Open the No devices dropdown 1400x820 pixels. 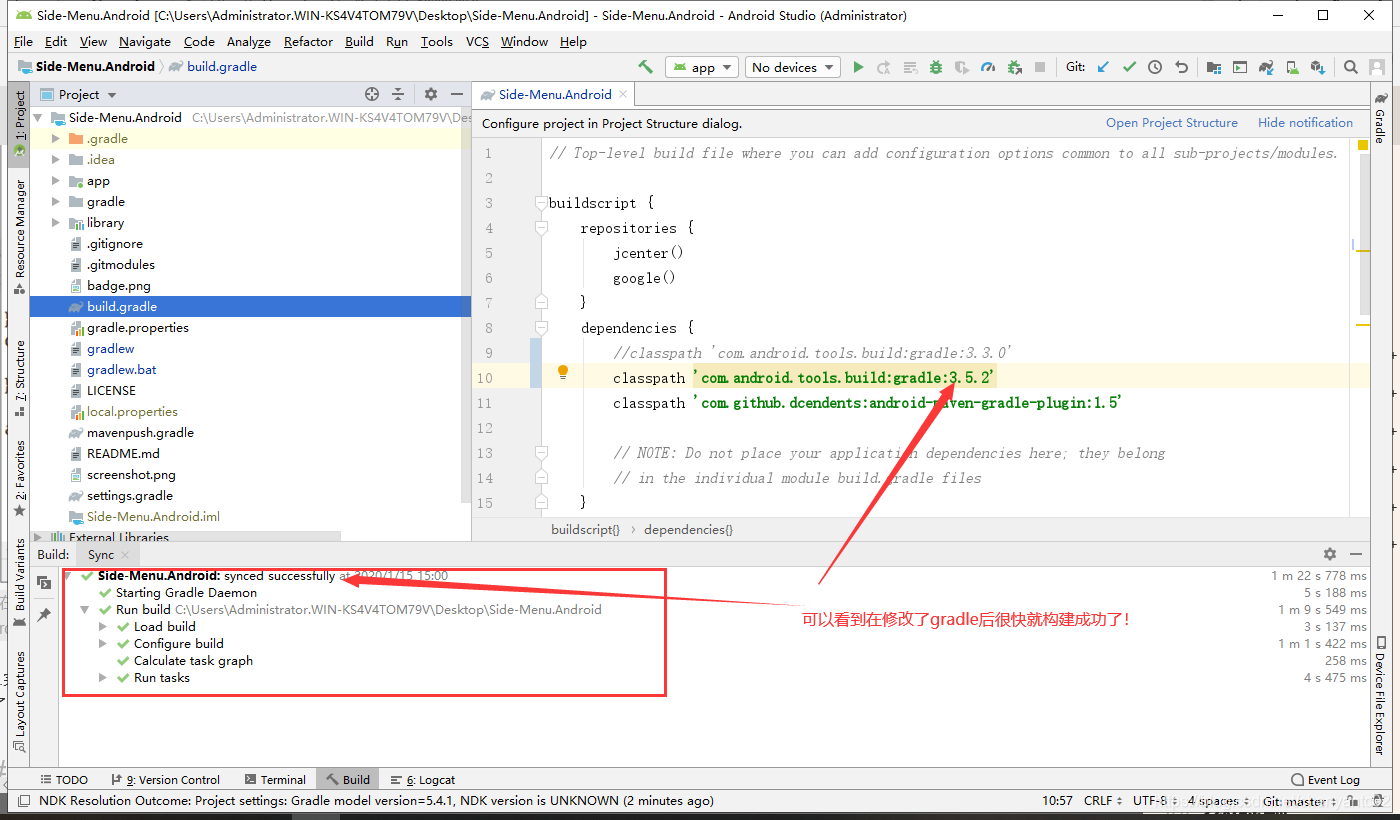(794, 67)
